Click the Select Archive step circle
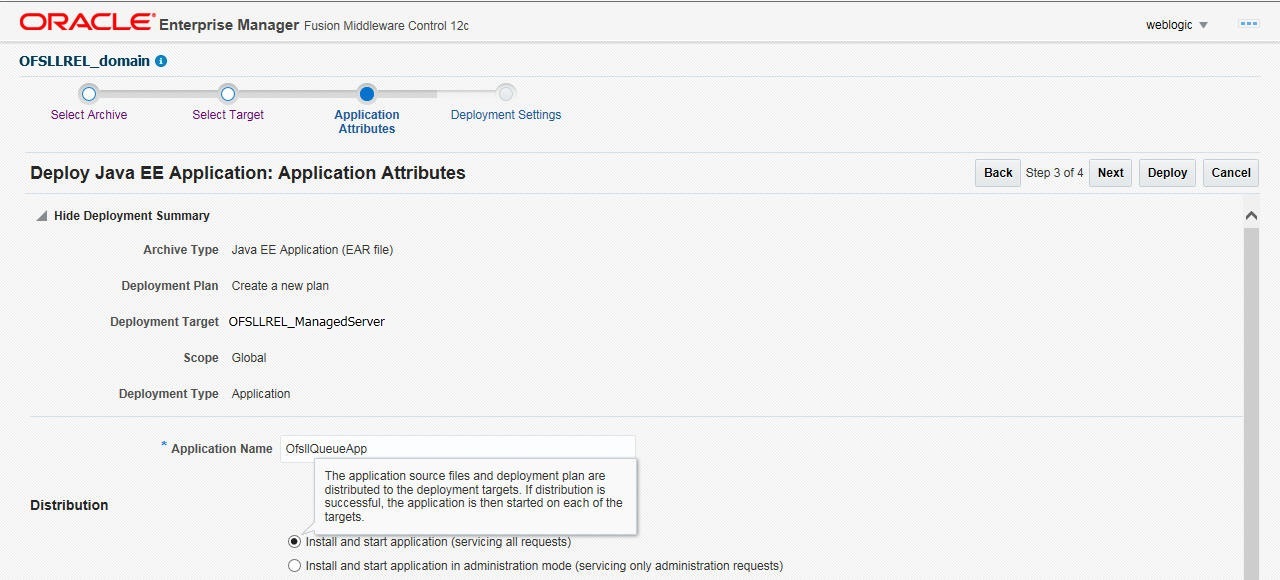 pos(89,94)
